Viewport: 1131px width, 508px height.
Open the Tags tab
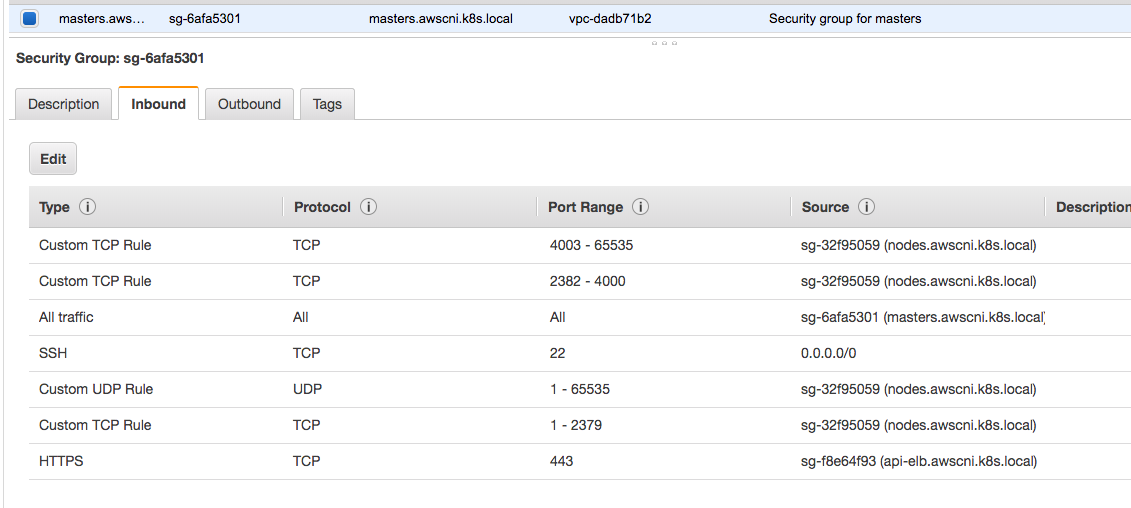point(327,104)
